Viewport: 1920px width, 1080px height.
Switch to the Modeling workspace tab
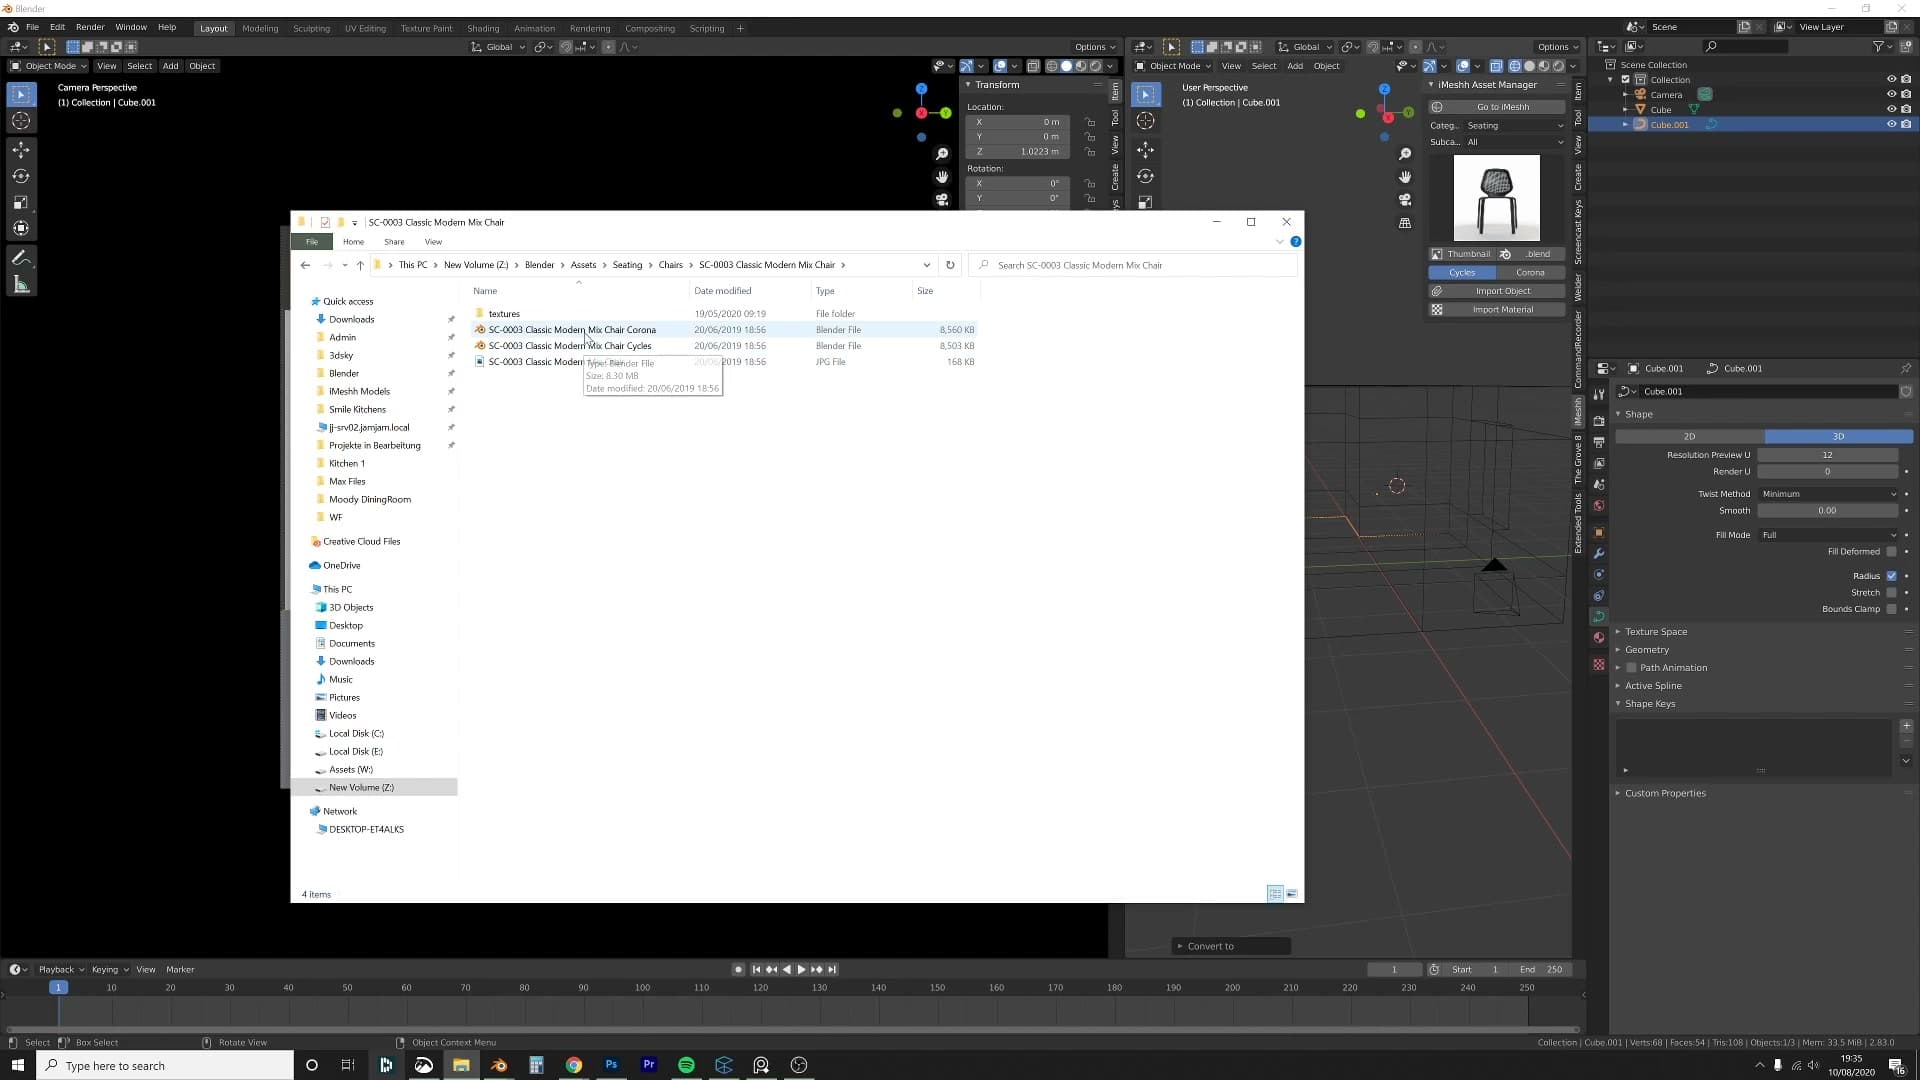coord(260,29)
